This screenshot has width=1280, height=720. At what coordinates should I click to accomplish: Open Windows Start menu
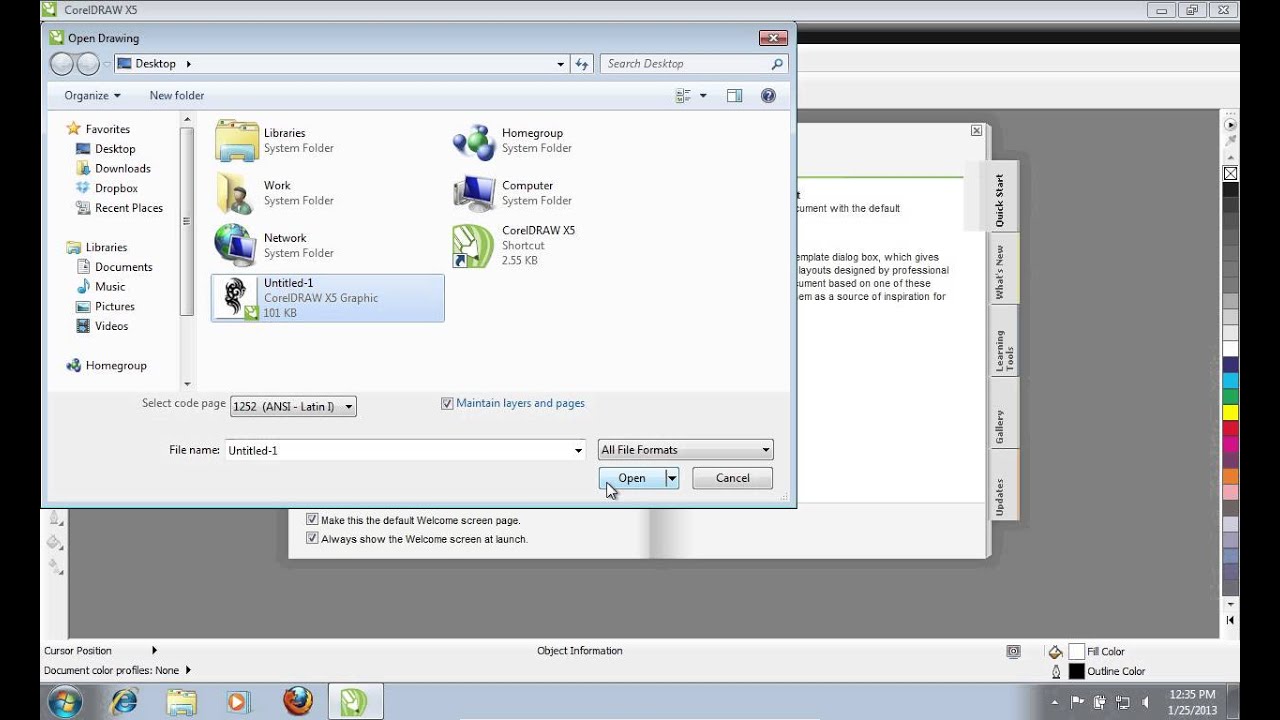pyautogui.click(x=64, y=701)
